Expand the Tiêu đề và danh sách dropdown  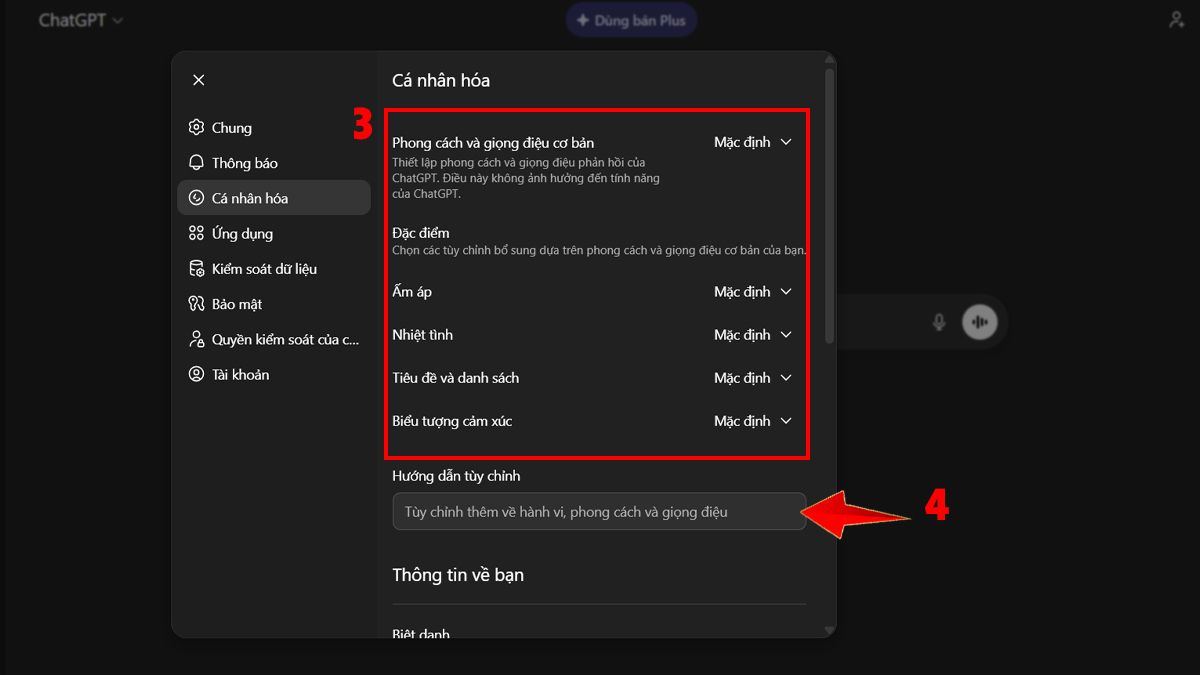(x=753, y=377)
